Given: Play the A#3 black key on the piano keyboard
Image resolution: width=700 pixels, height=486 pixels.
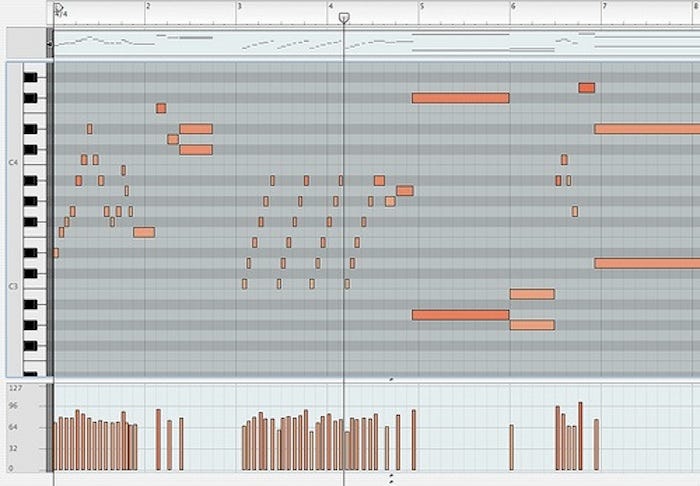Looking at the screenshot, I should (x=30, y=180).
